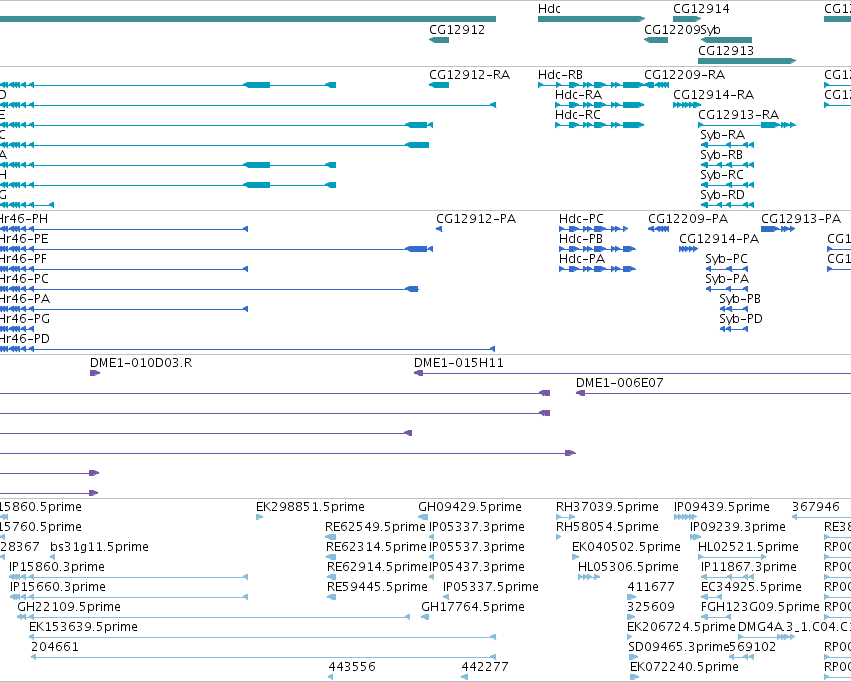Select protein CG12912-PA
The width and height of the screenshot is (851, 682).
tap(476, 219)
